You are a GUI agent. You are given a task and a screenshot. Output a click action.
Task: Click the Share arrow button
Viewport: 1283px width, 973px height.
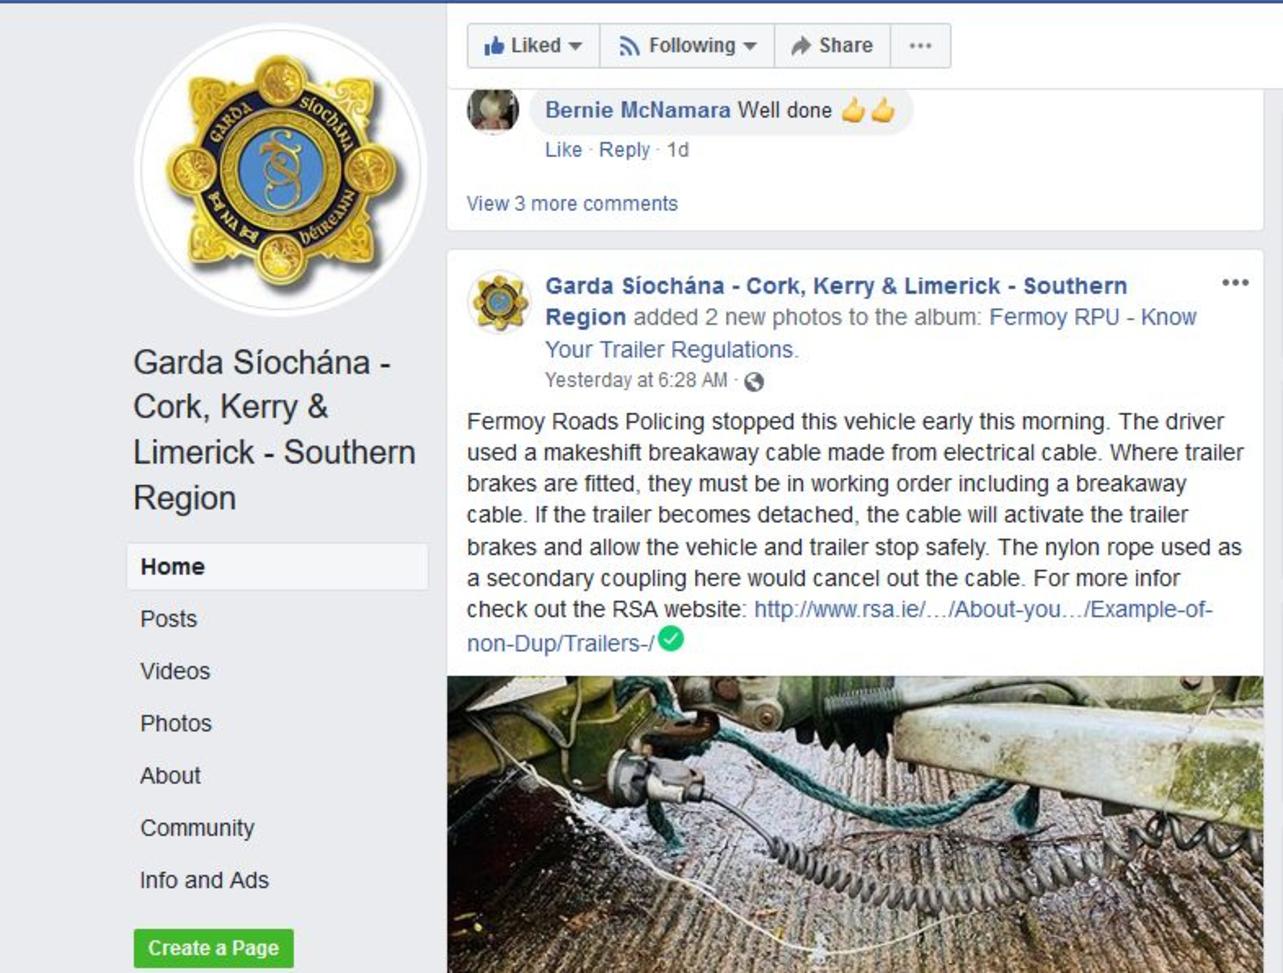pyautogui.click(x=832, y=46)
